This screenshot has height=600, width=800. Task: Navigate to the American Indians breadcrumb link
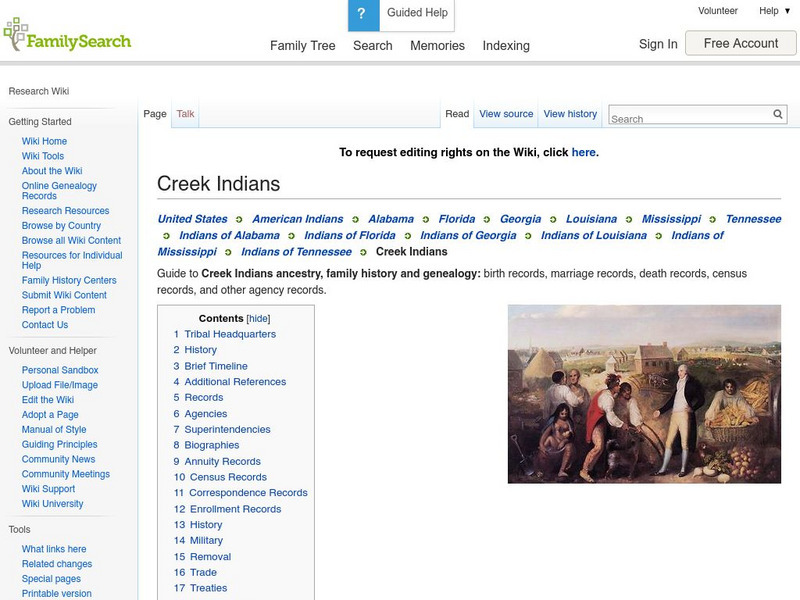(295, 218)
